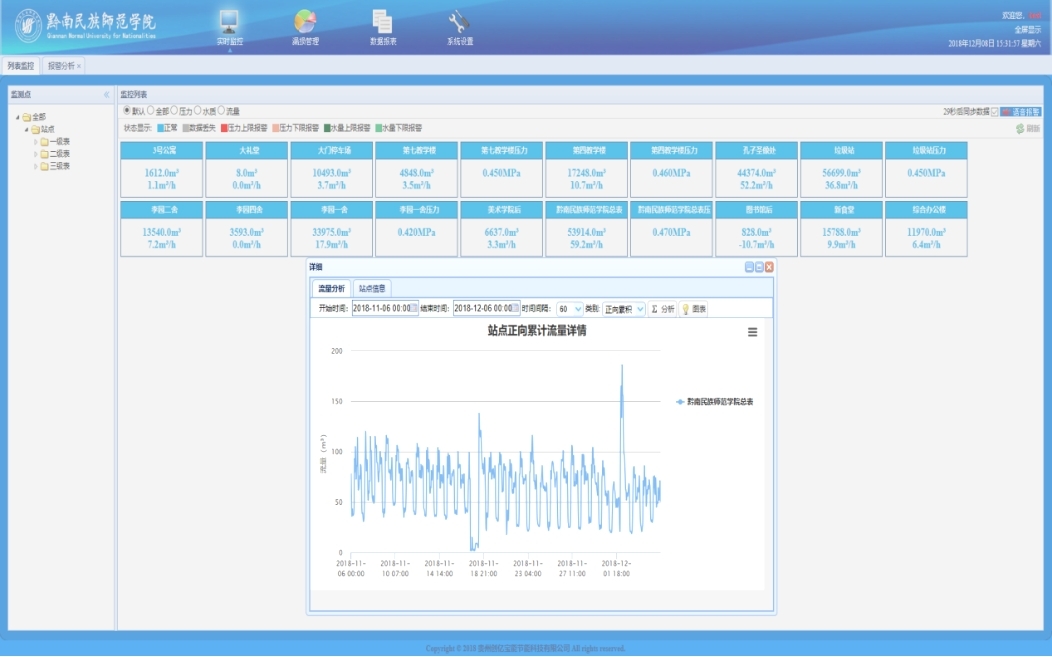The height and width of the screenshot is (657, 1052).
Task: Open the 漏损管理 pie chart icon
Action: (x=305, y=21)
